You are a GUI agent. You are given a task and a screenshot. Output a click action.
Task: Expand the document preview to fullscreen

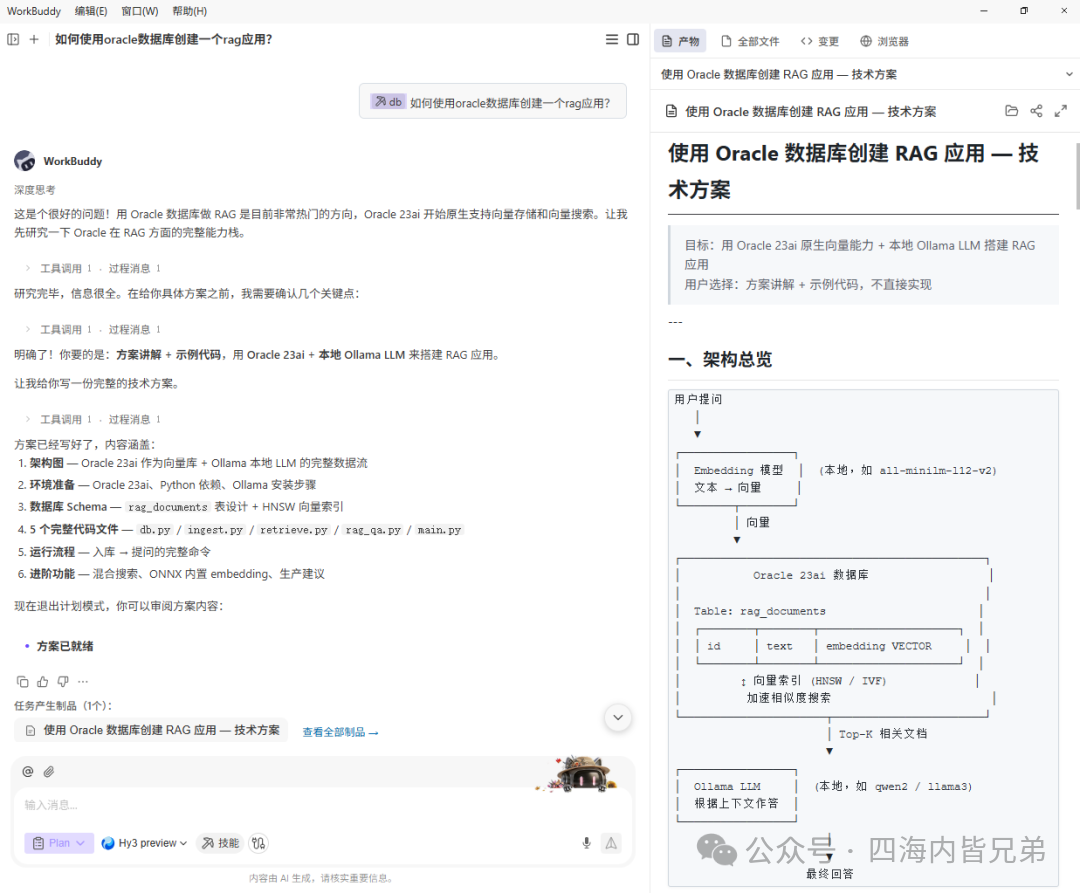coord(1061,111)
